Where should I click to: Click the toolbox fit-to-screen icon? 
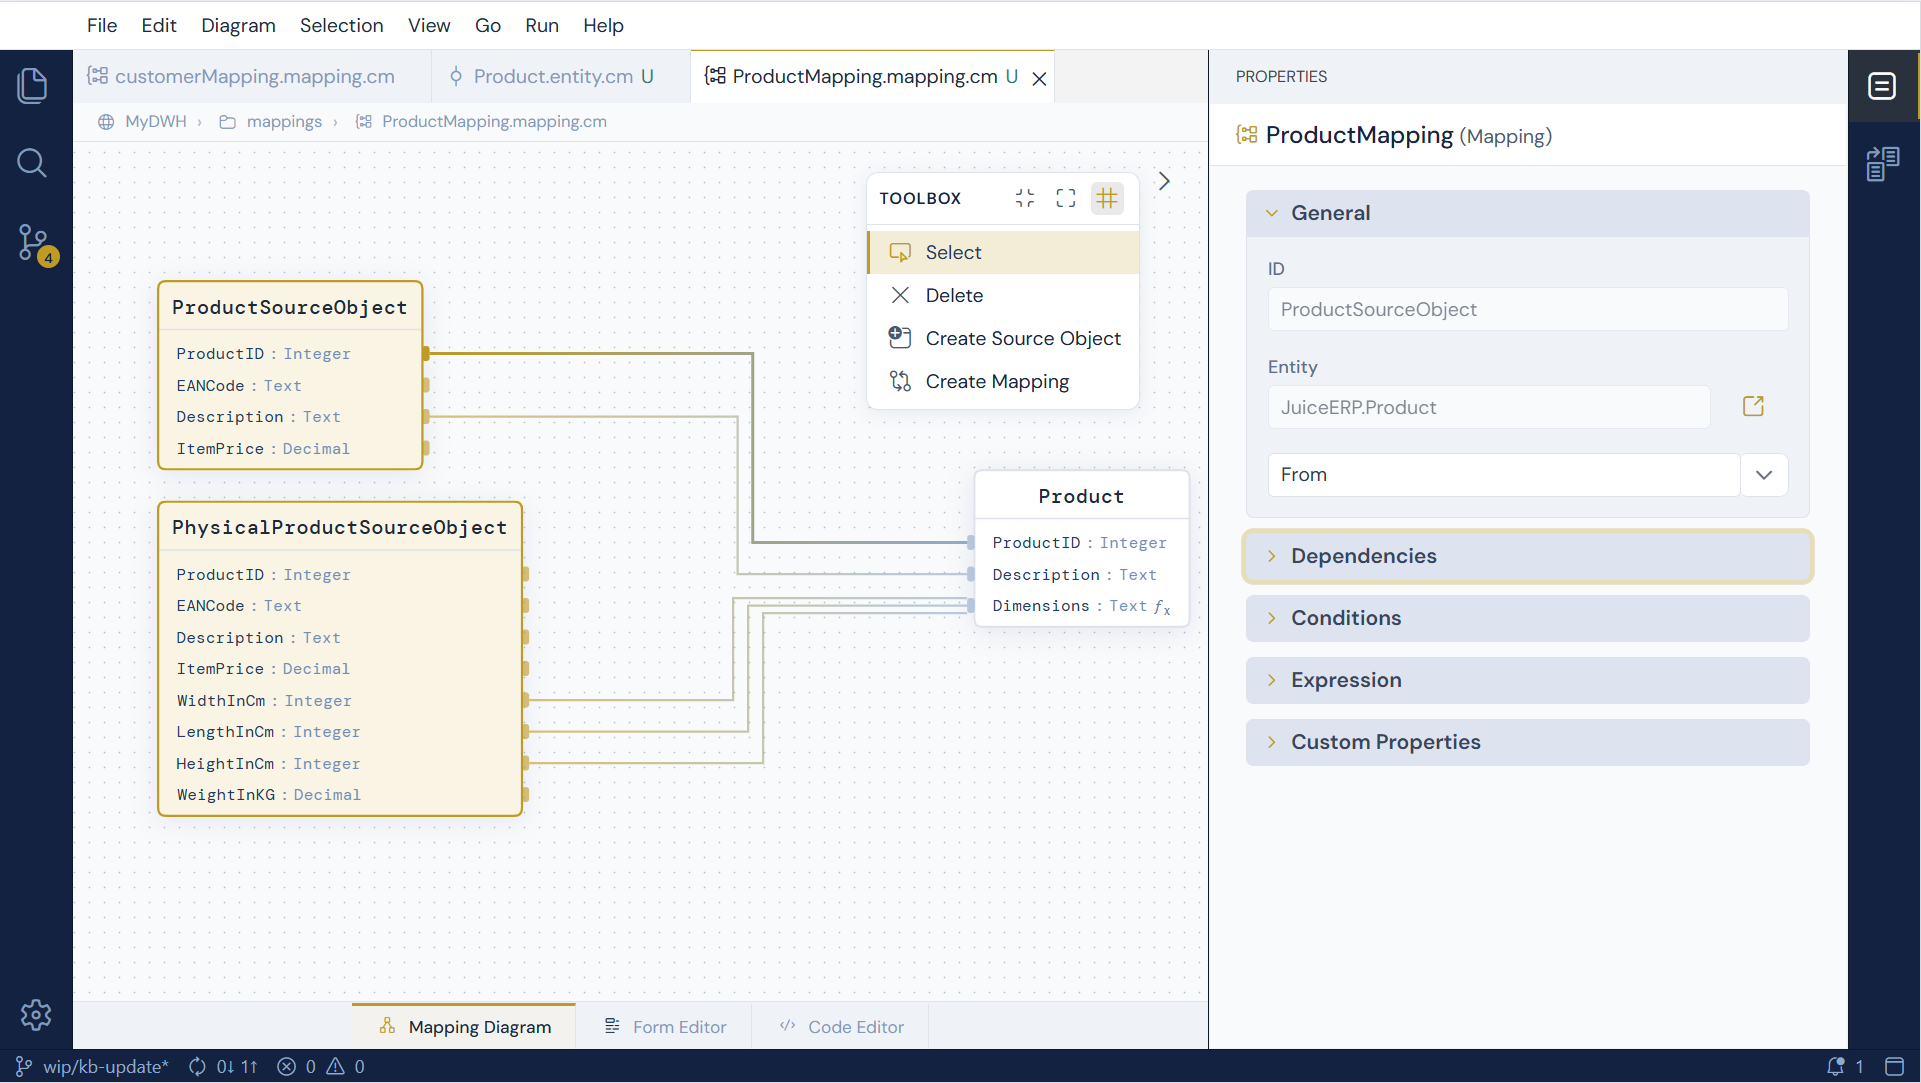(x=1066, y=198)
